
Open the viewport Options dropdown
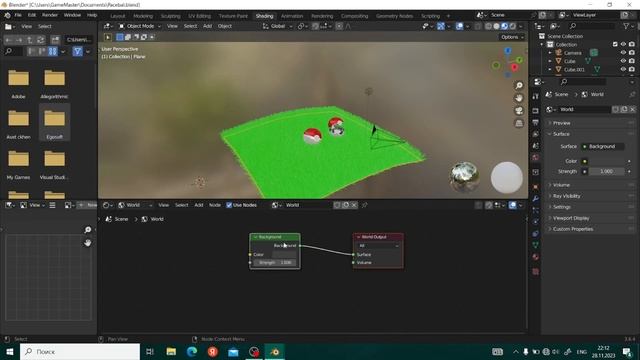coord(512,37)
